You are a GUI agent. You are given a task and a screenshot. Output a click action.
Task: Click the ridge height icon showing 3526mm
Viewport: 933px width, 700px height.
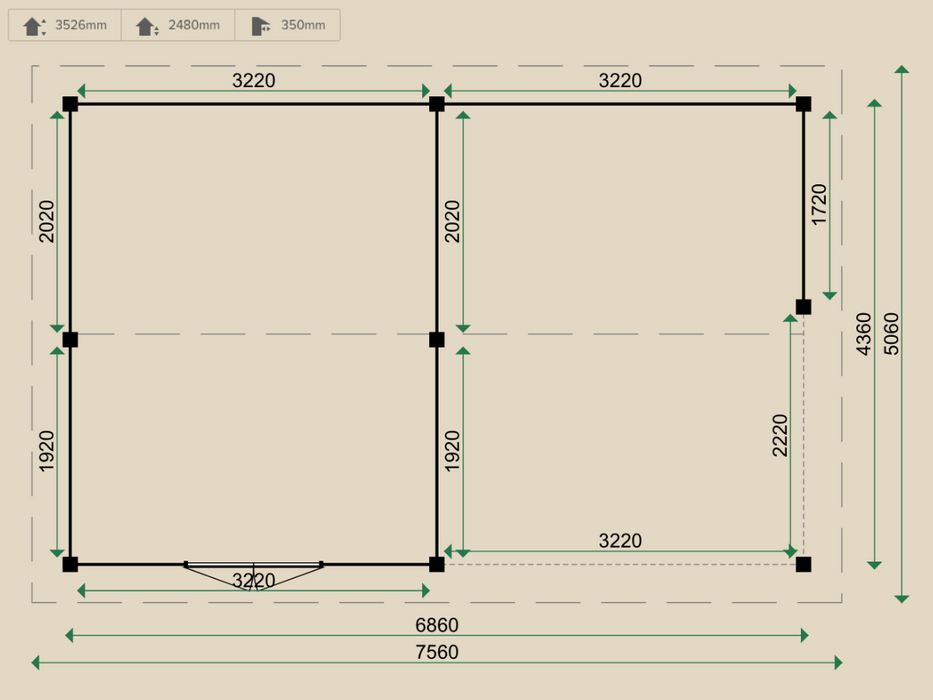pyautogui.click(x=62, y=25)
